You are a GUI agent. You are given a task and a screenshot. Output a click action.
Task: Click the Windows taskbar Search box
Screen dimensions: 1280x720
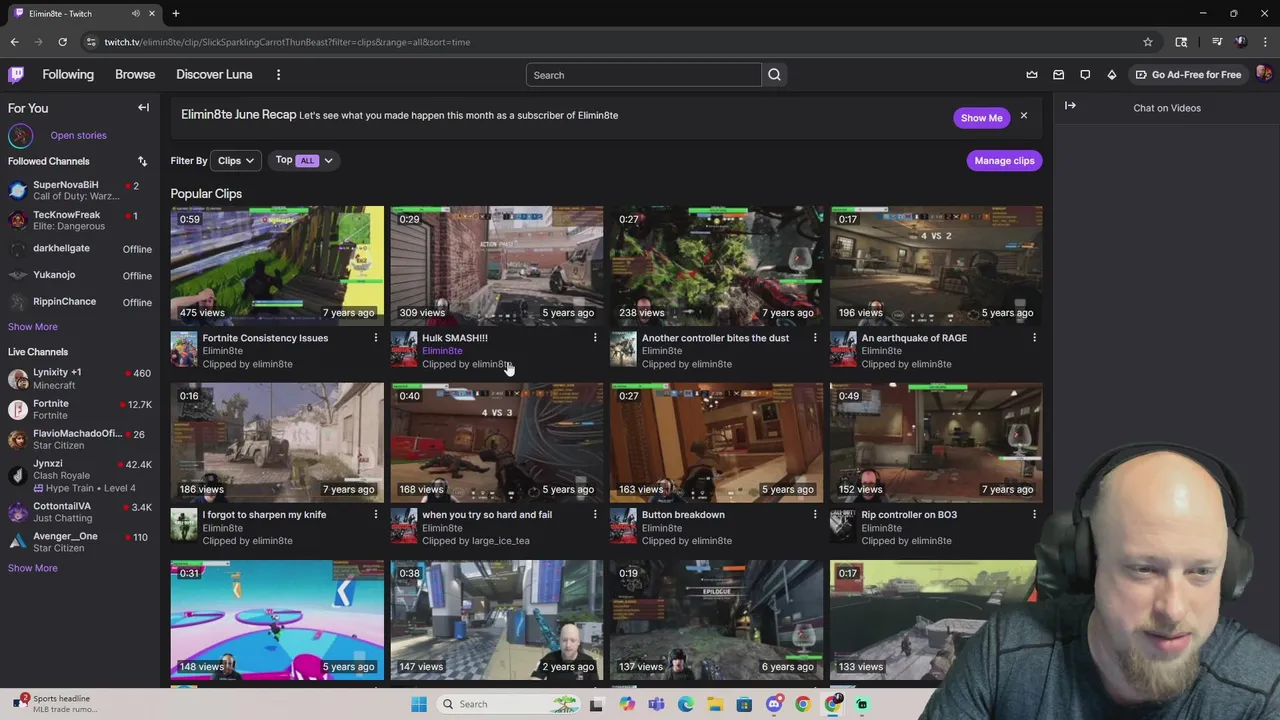click(510, 704)
